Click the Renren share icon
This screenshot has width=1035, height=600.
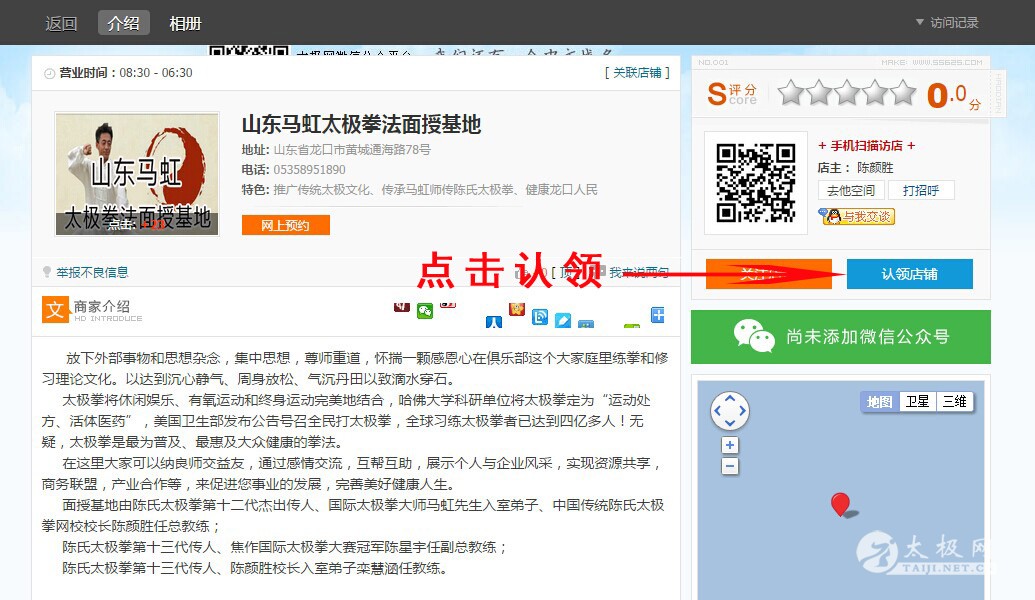tap(494, 323)
